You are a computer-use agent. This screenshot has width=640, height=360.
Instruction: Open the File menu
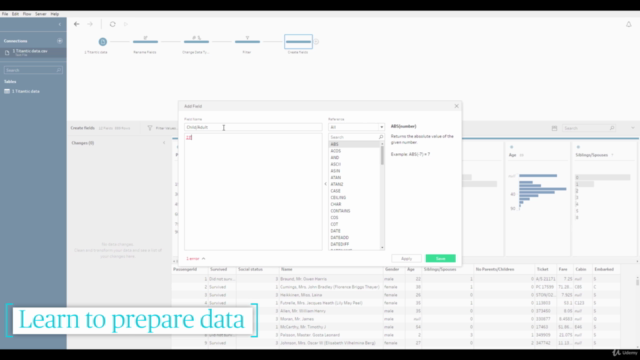tap(5, 14)
